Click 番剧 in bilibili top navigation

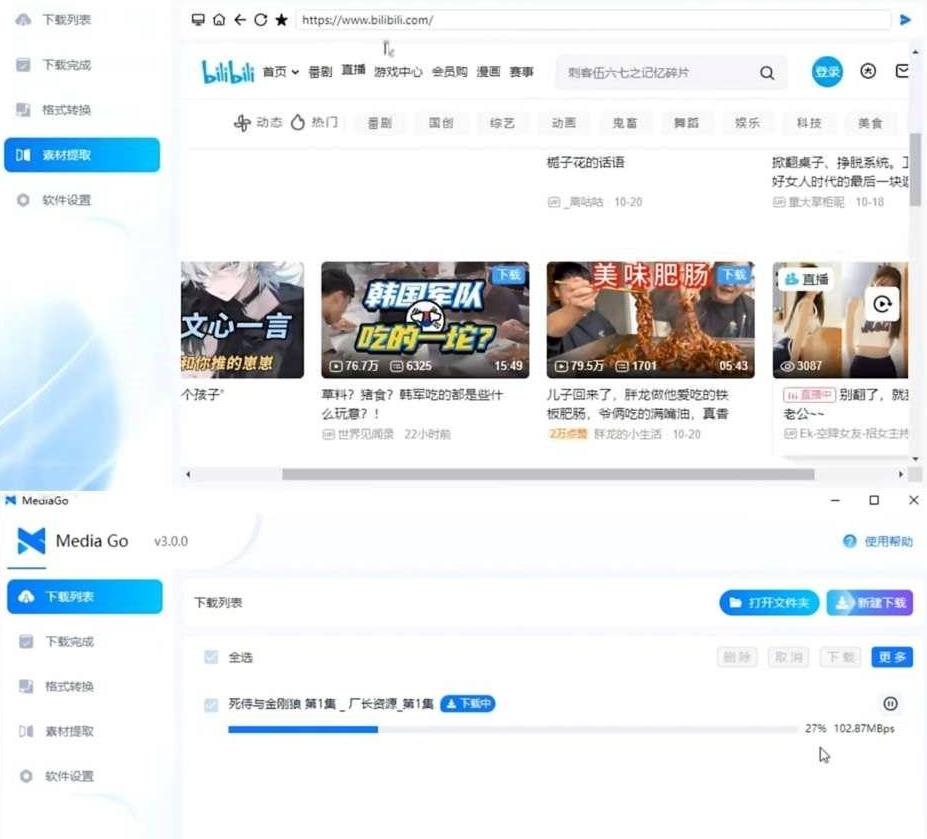[320, 72]
